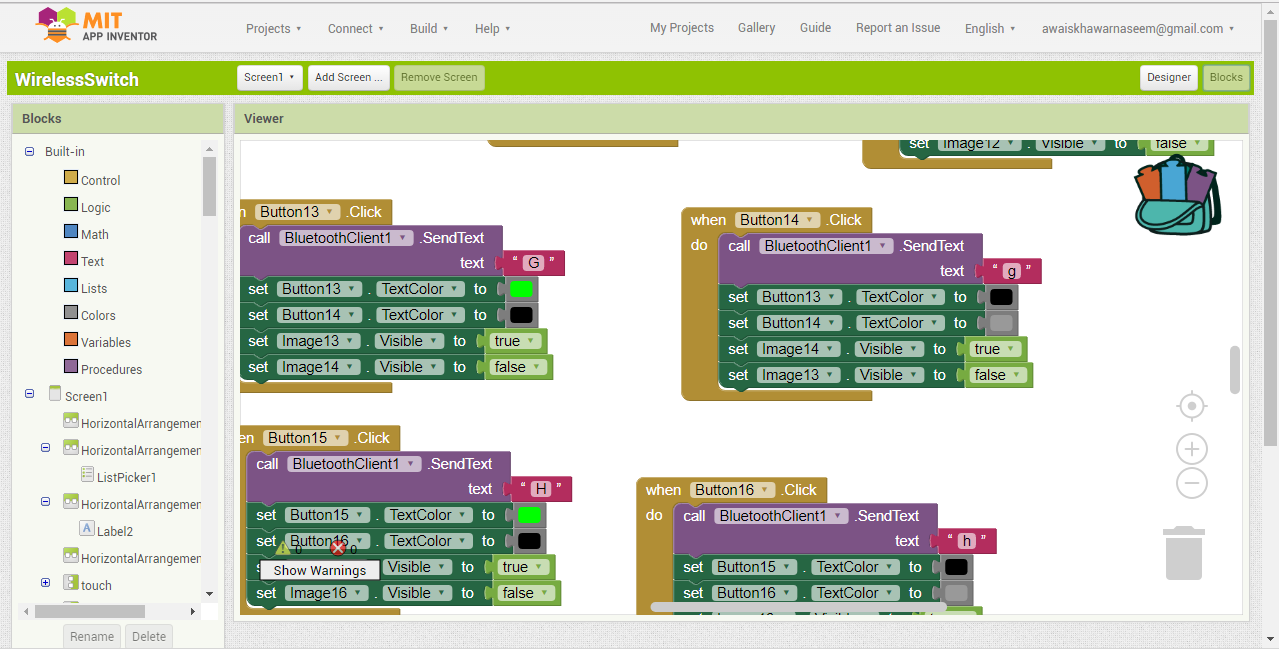Select the Lists blocks category
Screen dimensions: 1279x649
click(x=94, y=288)
